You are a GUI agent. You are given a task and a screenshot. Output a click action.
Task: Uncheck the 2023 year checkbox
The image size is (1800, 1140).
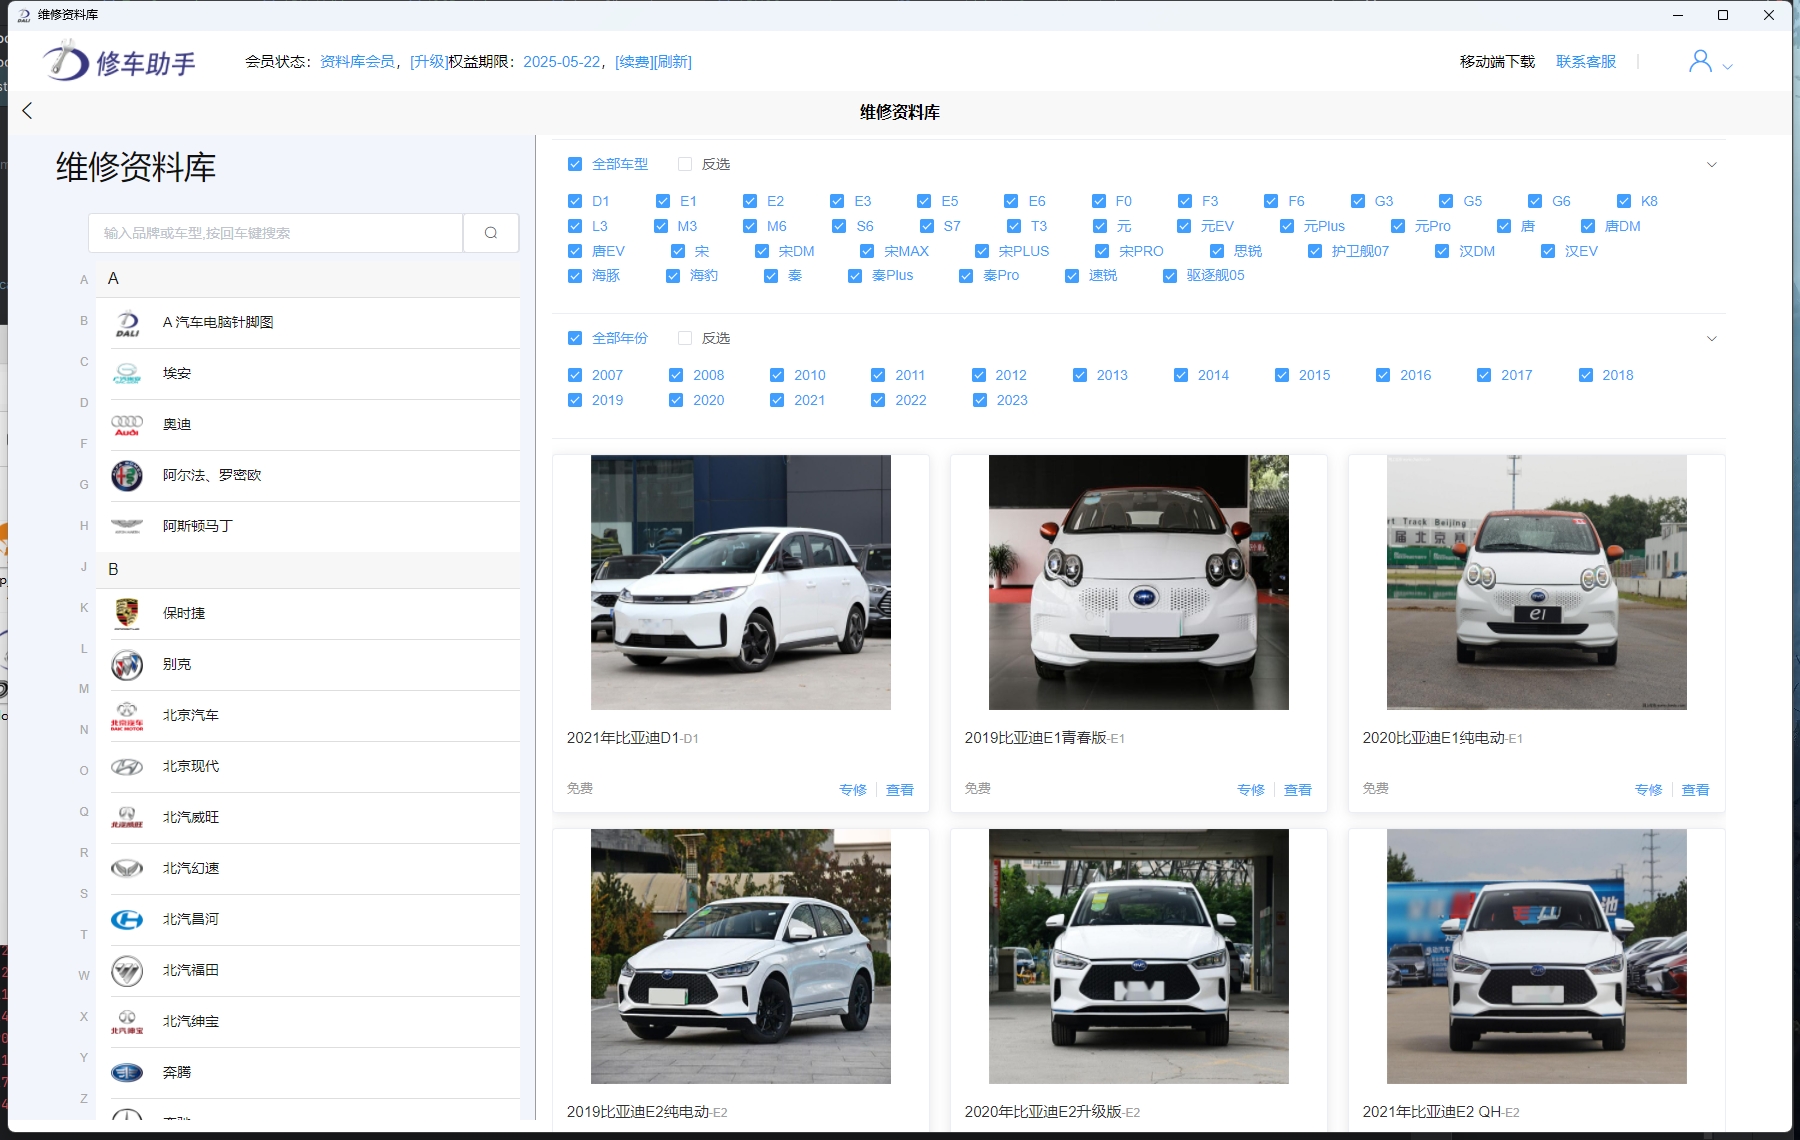(980, 400)
